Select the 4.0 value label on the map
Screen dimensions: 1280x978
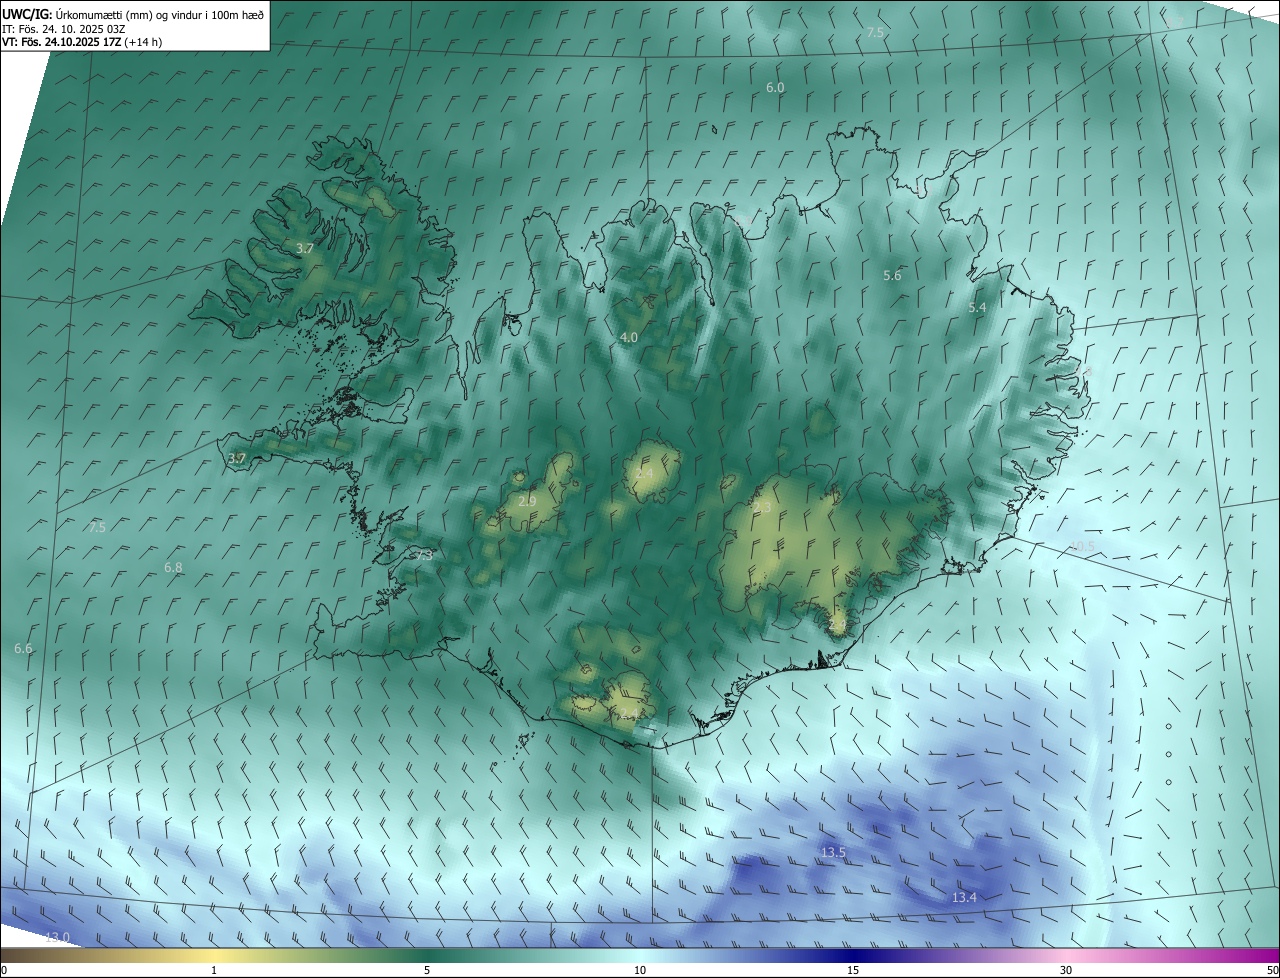point(628,338)
